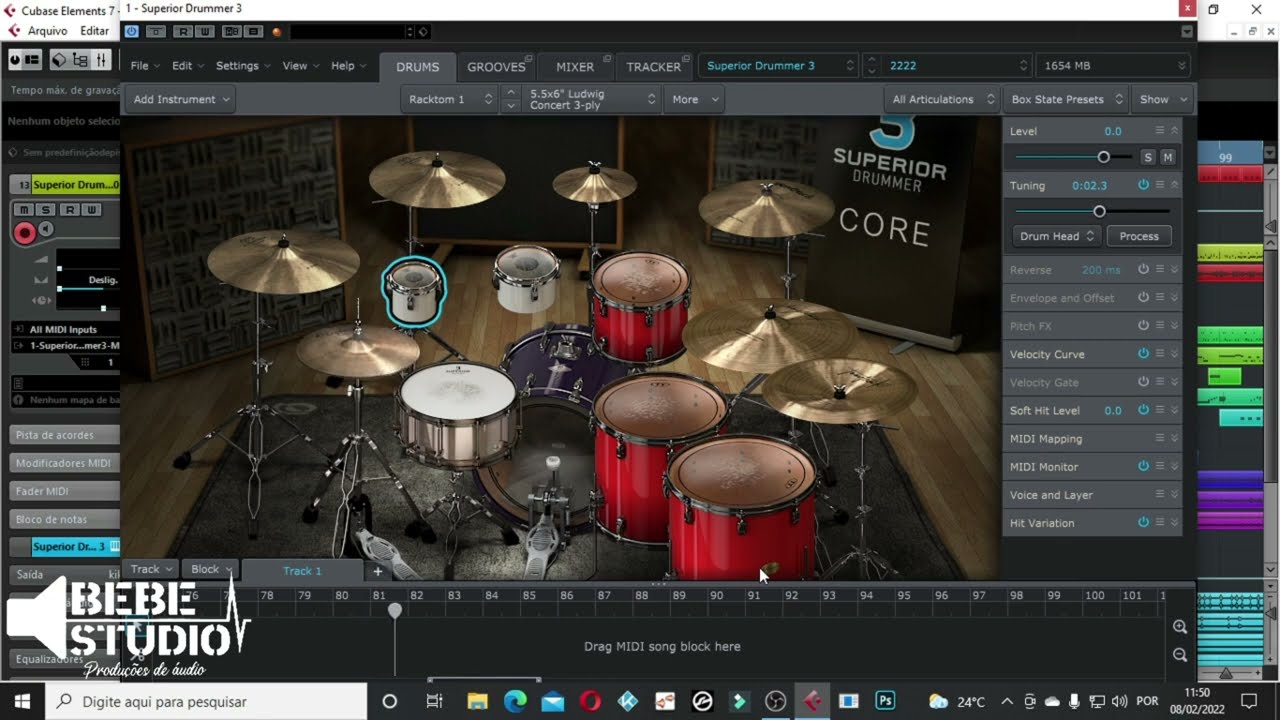The height and width of the screenshot is (720, 1280).
Task: Select the highlighted rack tom on the kit
Action: [414, 291]
